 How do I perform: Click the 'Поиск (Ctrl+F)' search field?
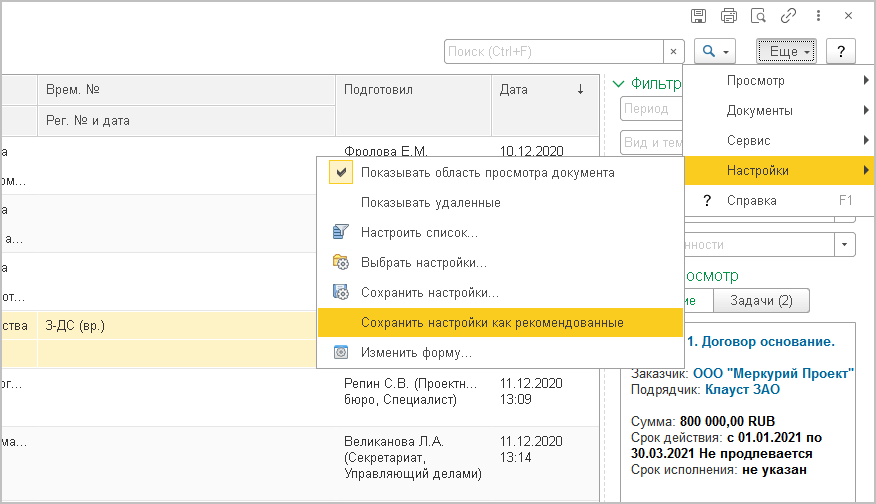(553, 50)
